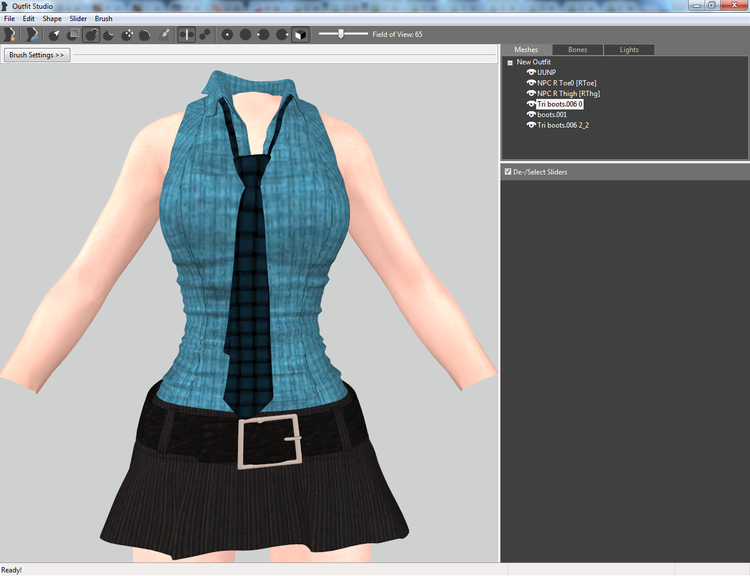
Task: Select NPC R Toe0 [RToe] mesh
Action: (x=567, y=83)
